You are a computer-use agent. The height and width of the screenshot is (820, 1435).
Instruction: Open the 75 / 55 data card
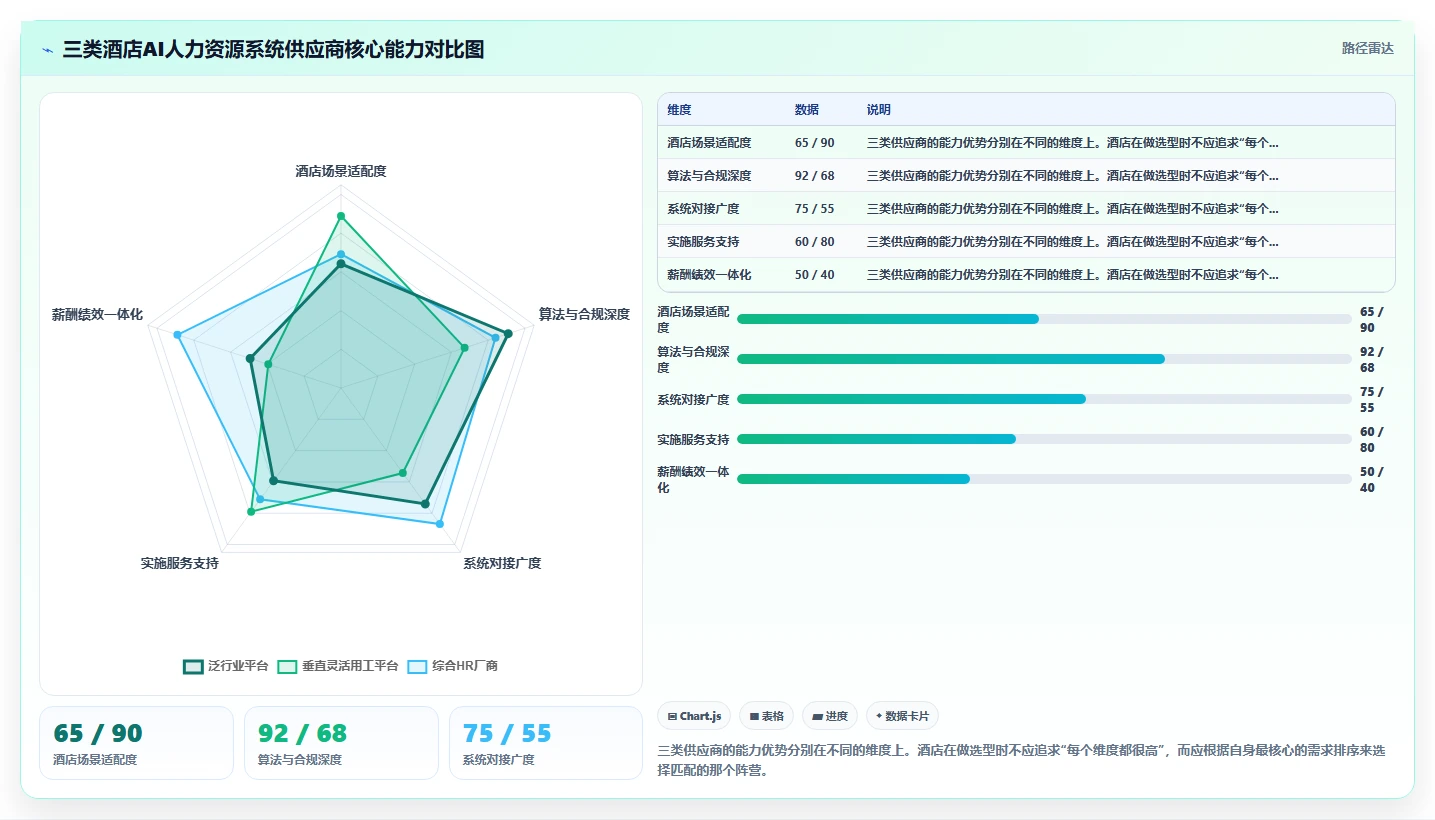[546, 743]
